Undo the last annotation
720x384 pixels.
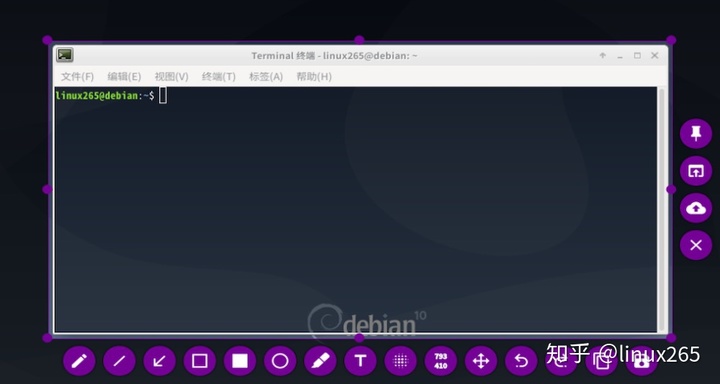pyautogui.click(x=521, y=361)
